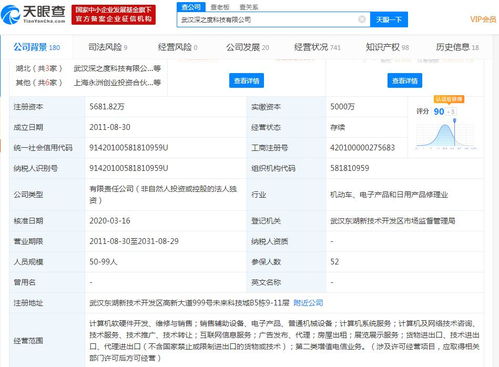
Task: Click the 曾用名 label cell
Action: click(x=47, y=282)
